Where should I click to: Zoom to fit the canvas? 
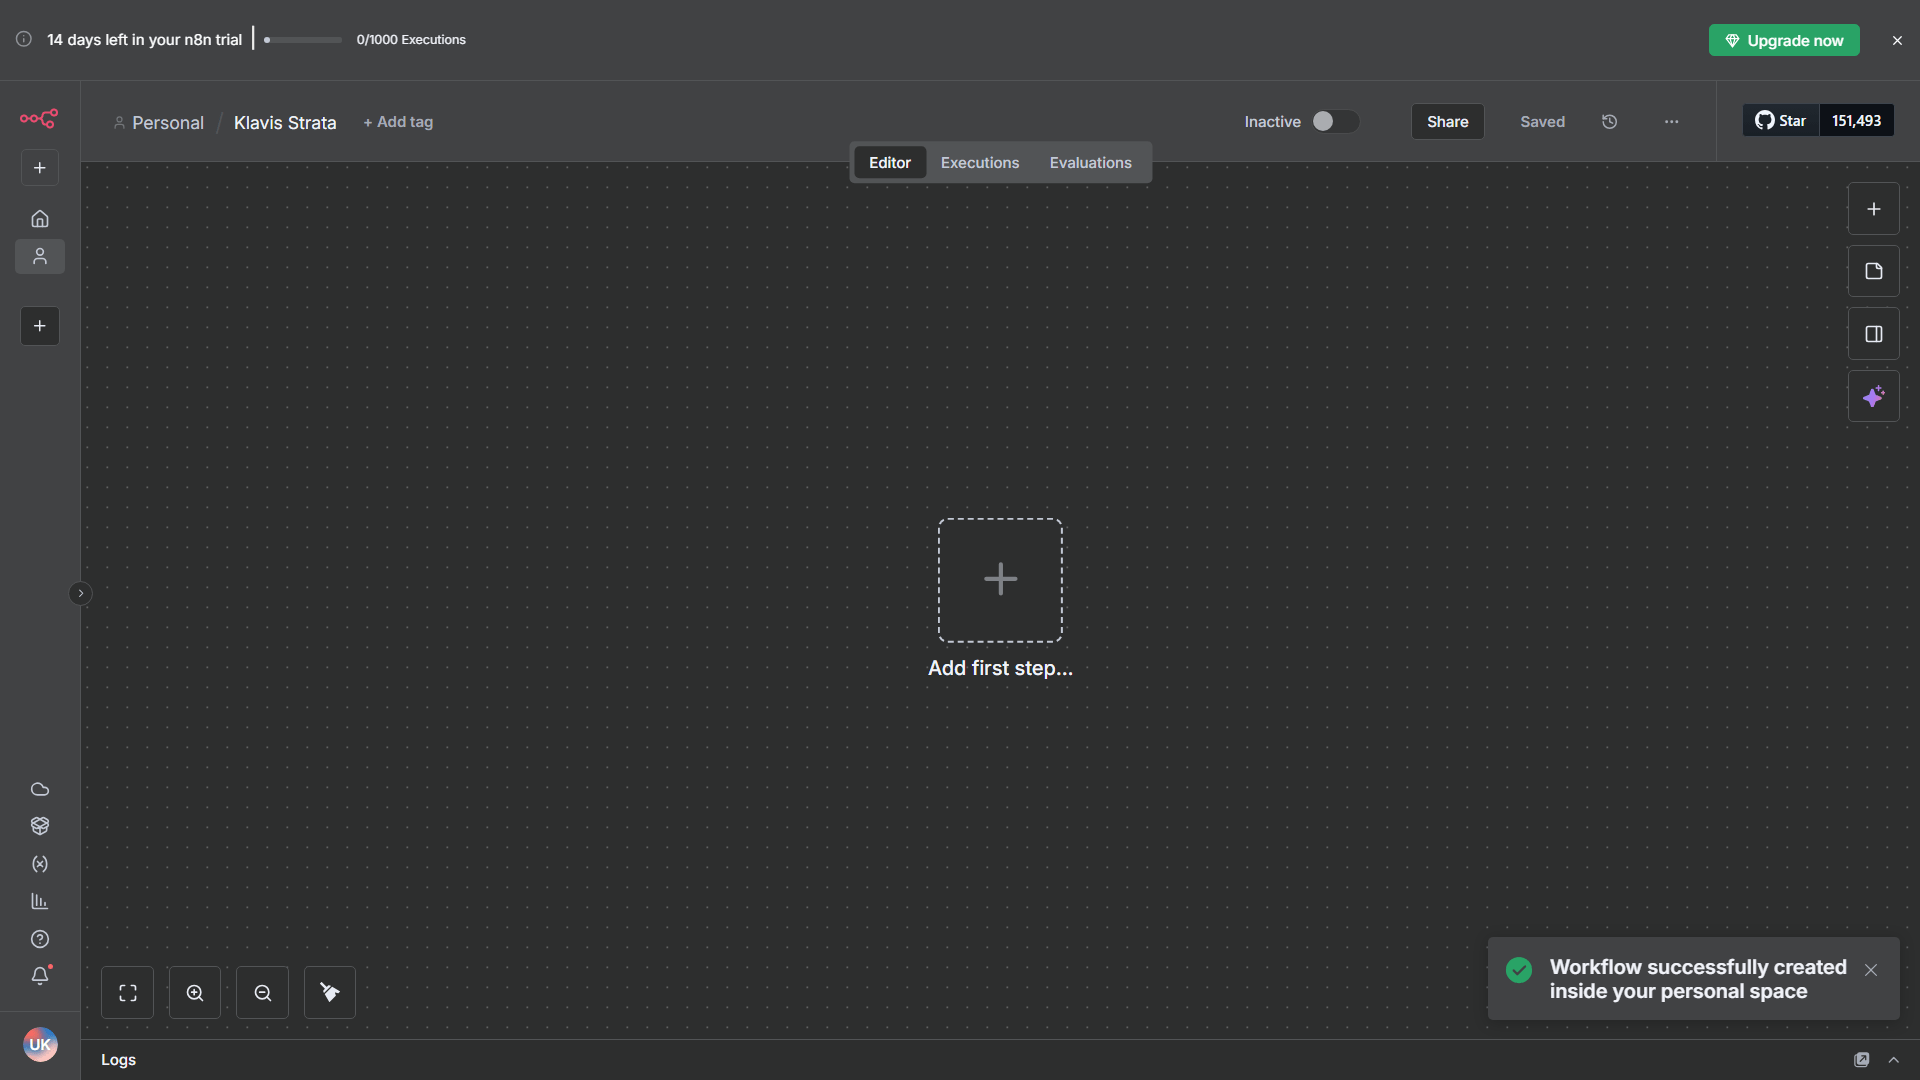(127, 992)
